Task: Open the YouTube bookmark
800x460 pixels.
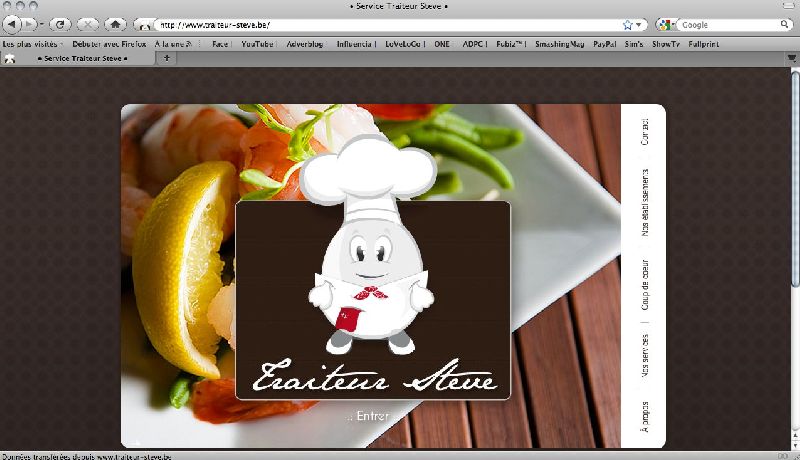Action: 257,44
